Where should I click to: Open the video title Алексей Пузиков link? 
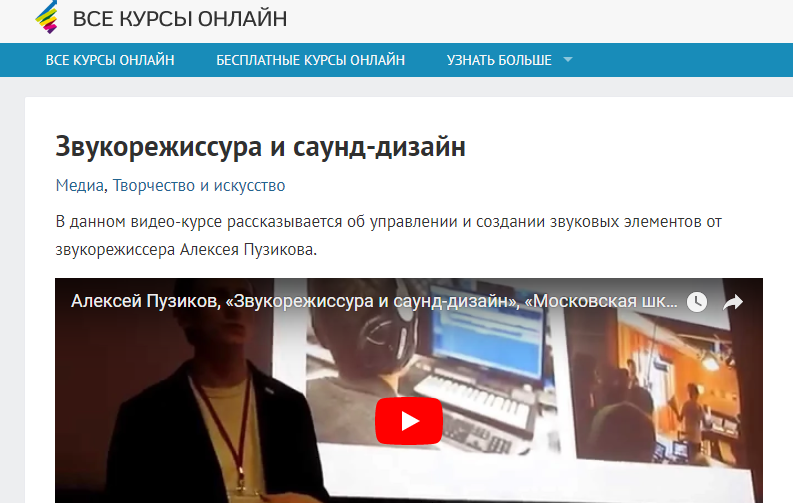[x=374, y=301]
